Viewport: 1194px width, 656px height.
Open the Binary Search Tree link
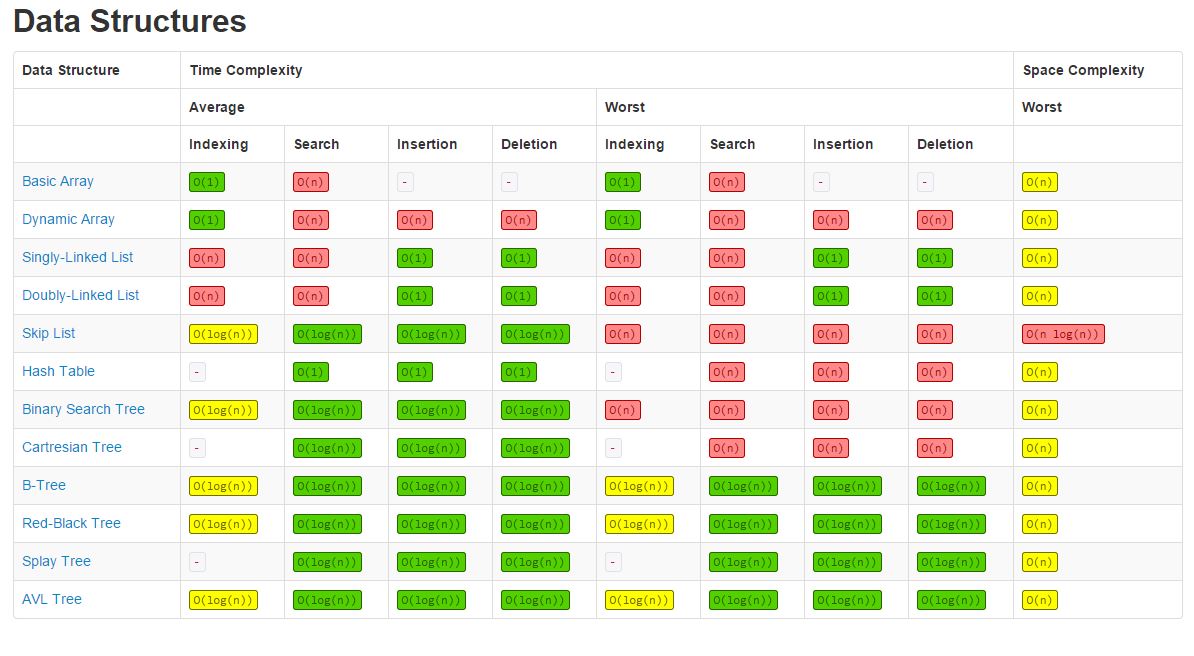coord(83,409)
